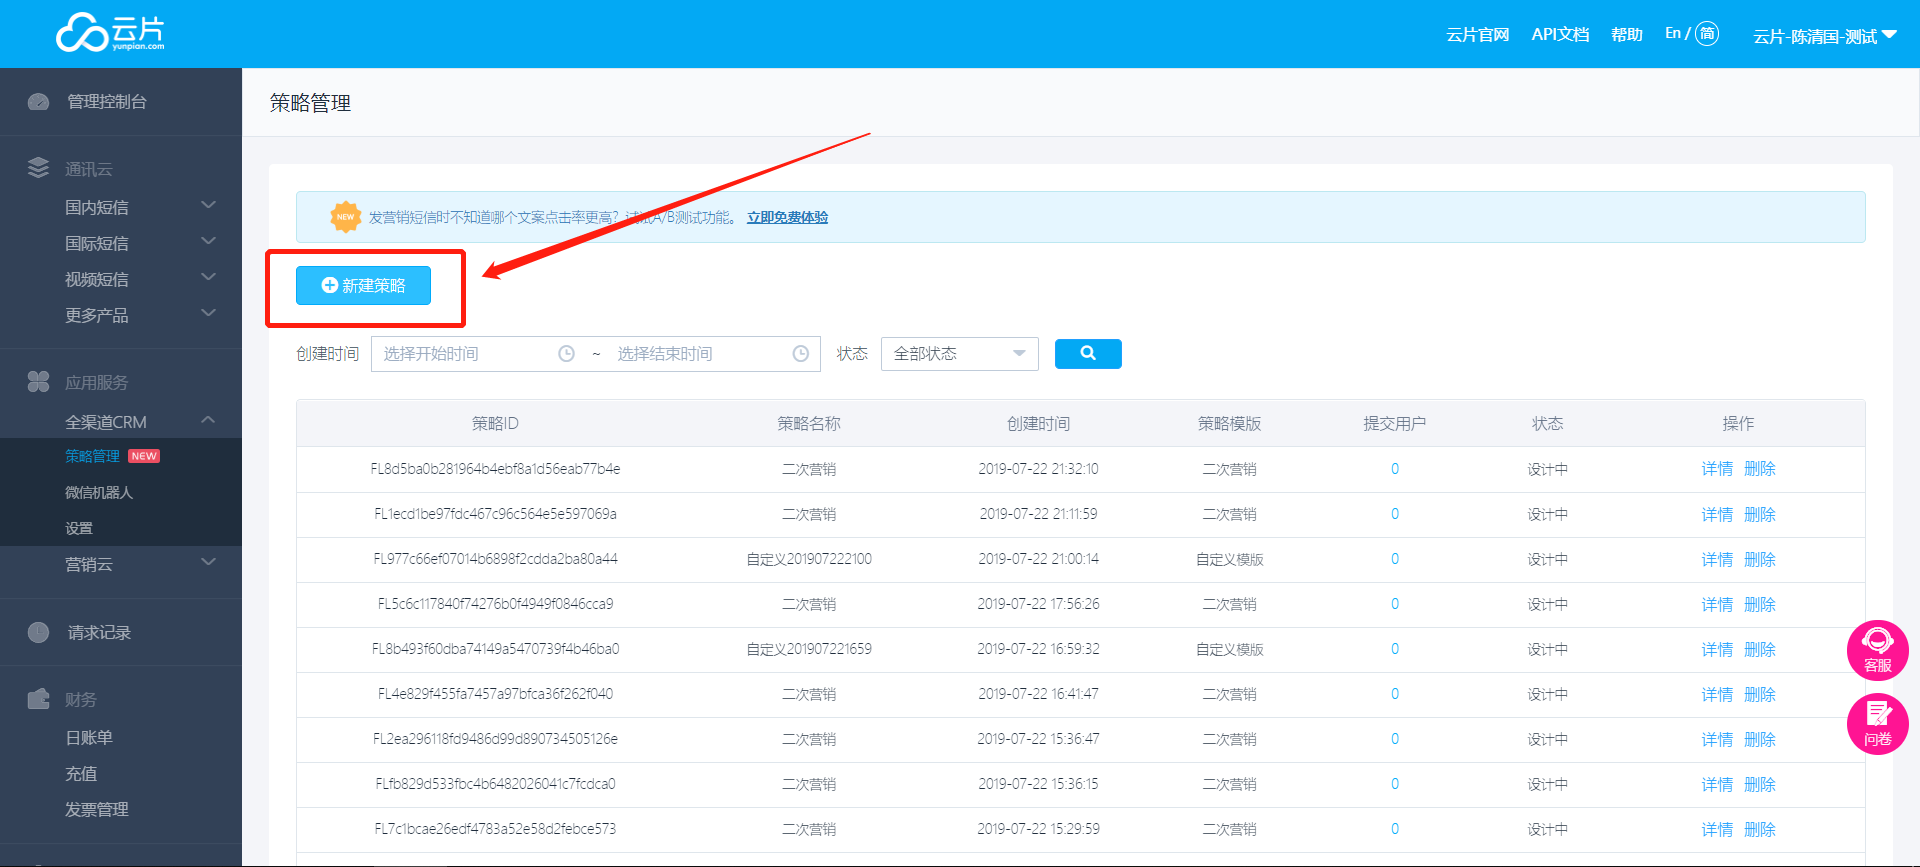Click the start time clock icon
This screenshot has height=867, width=1920.
click(566, 354)
